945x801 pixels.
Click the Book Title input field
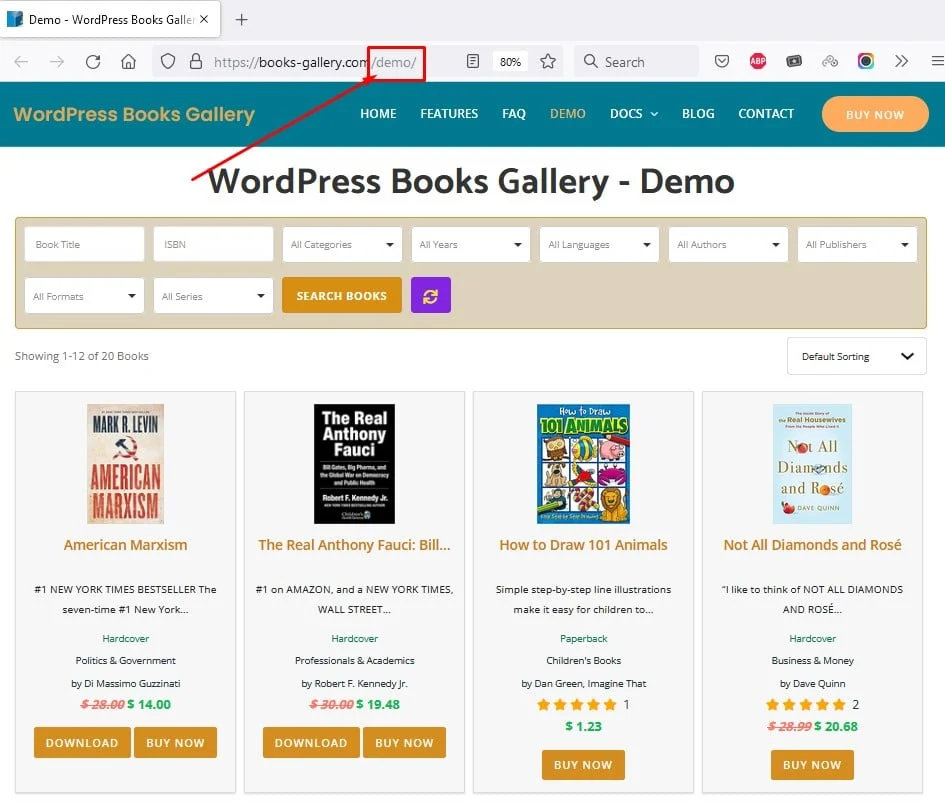click(84, 244)
